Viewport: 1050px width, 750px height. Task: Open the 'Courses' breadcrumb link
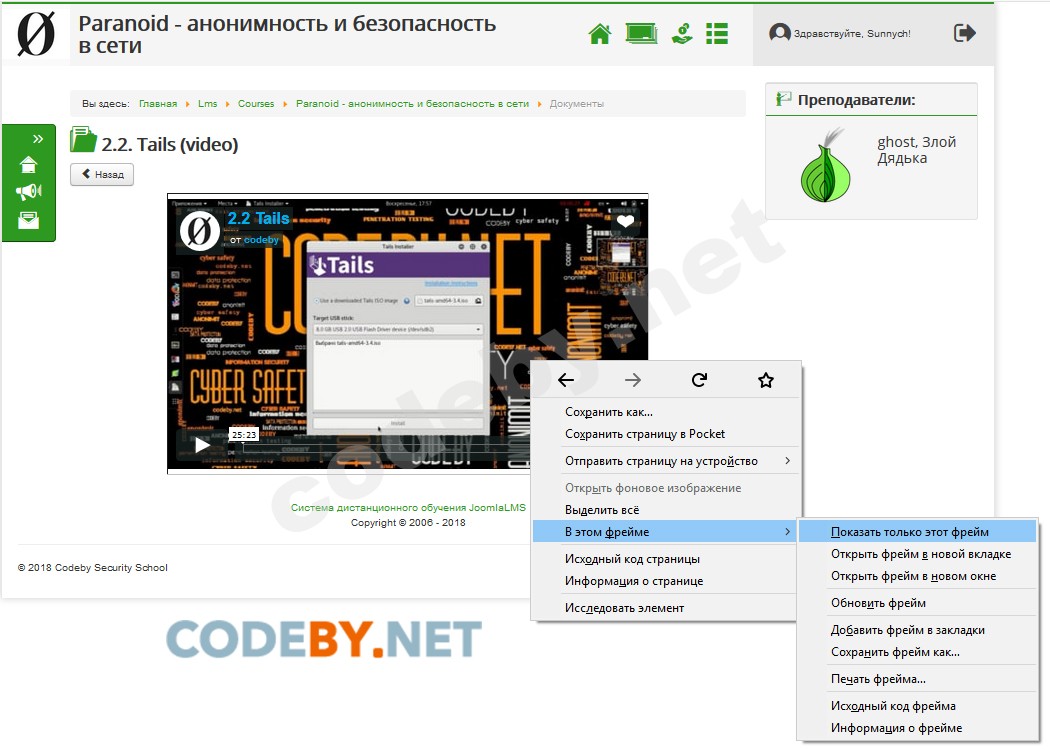click(x=256, y=104)
